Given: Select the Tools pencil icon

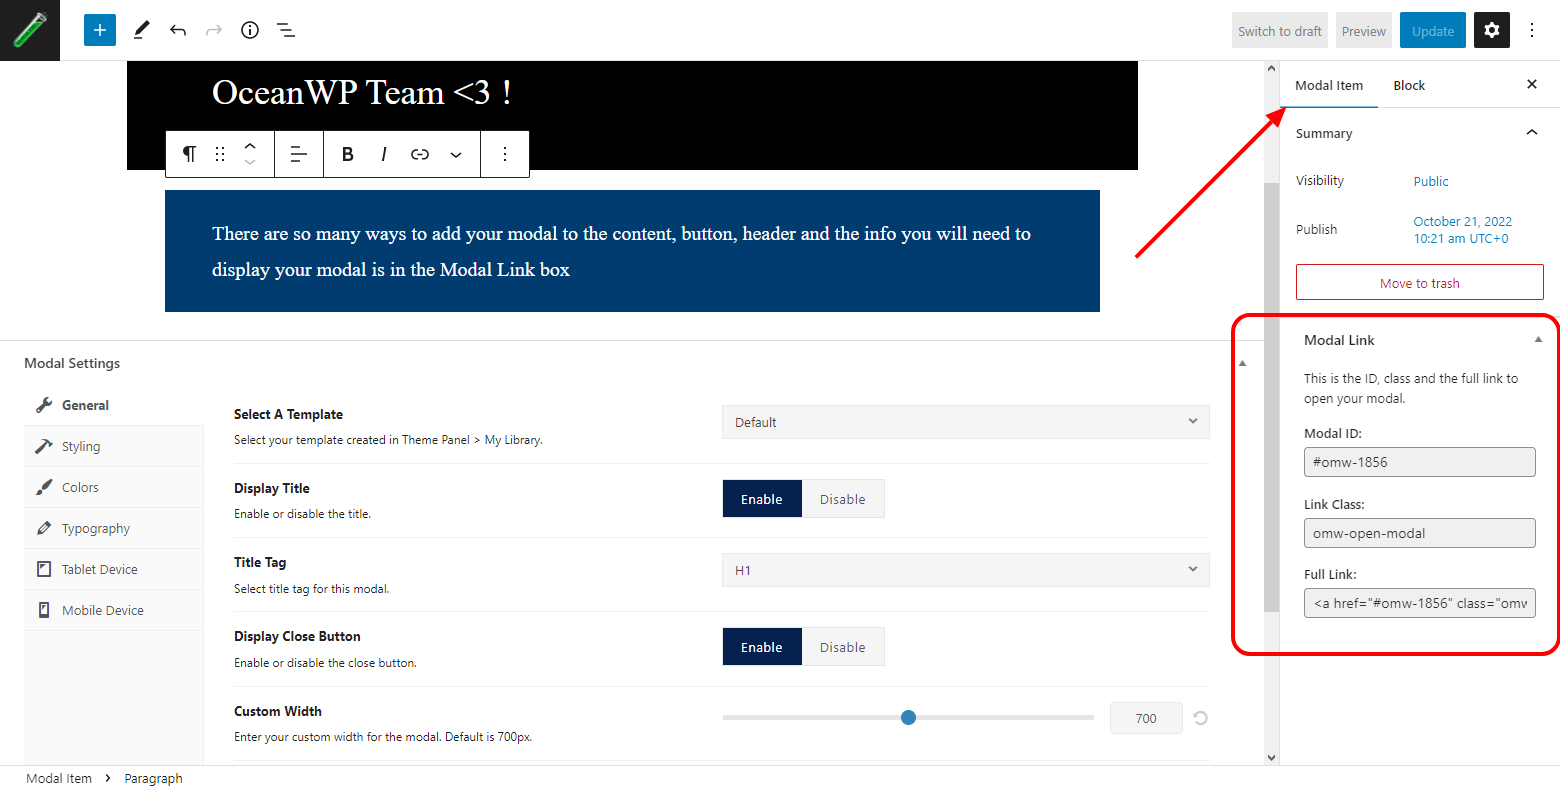Looking at the screenshot, I should pyautogui.click(x=141, y=30).
